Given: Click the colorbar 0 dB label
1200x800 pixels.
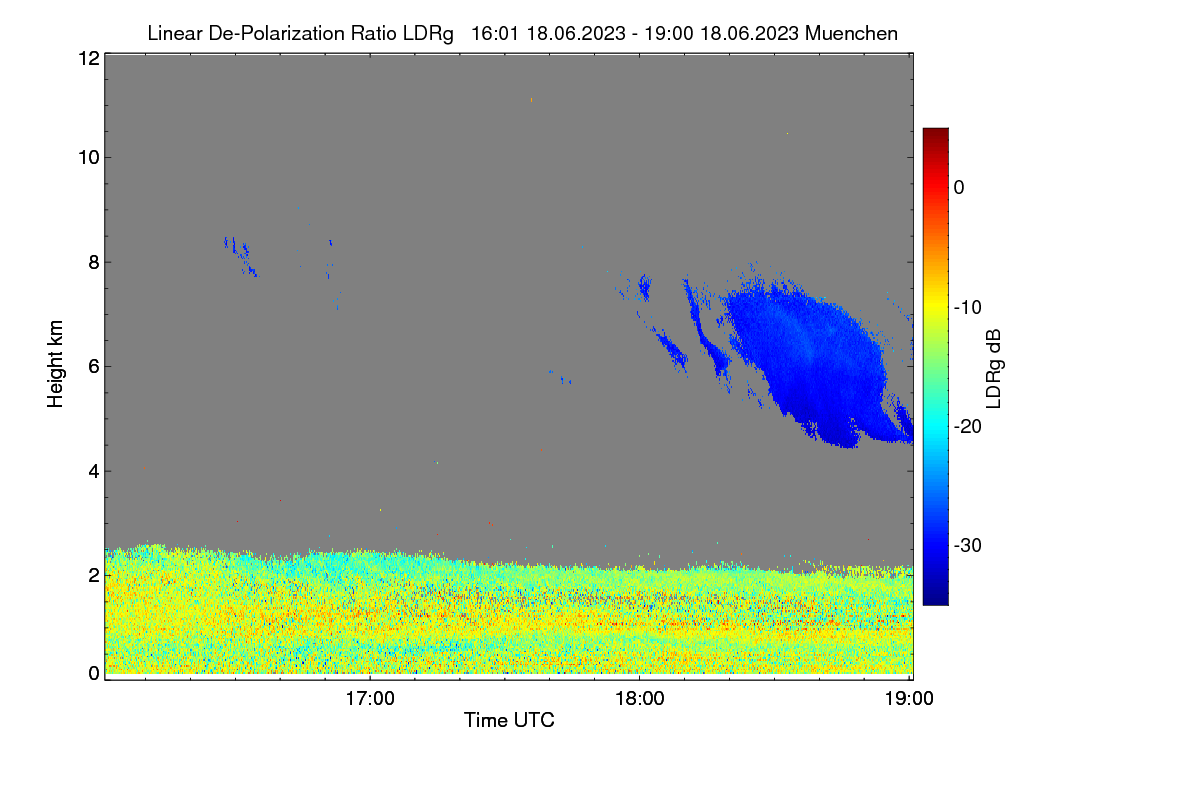Looking at the screenshot, I should click(x=959, y=187).
